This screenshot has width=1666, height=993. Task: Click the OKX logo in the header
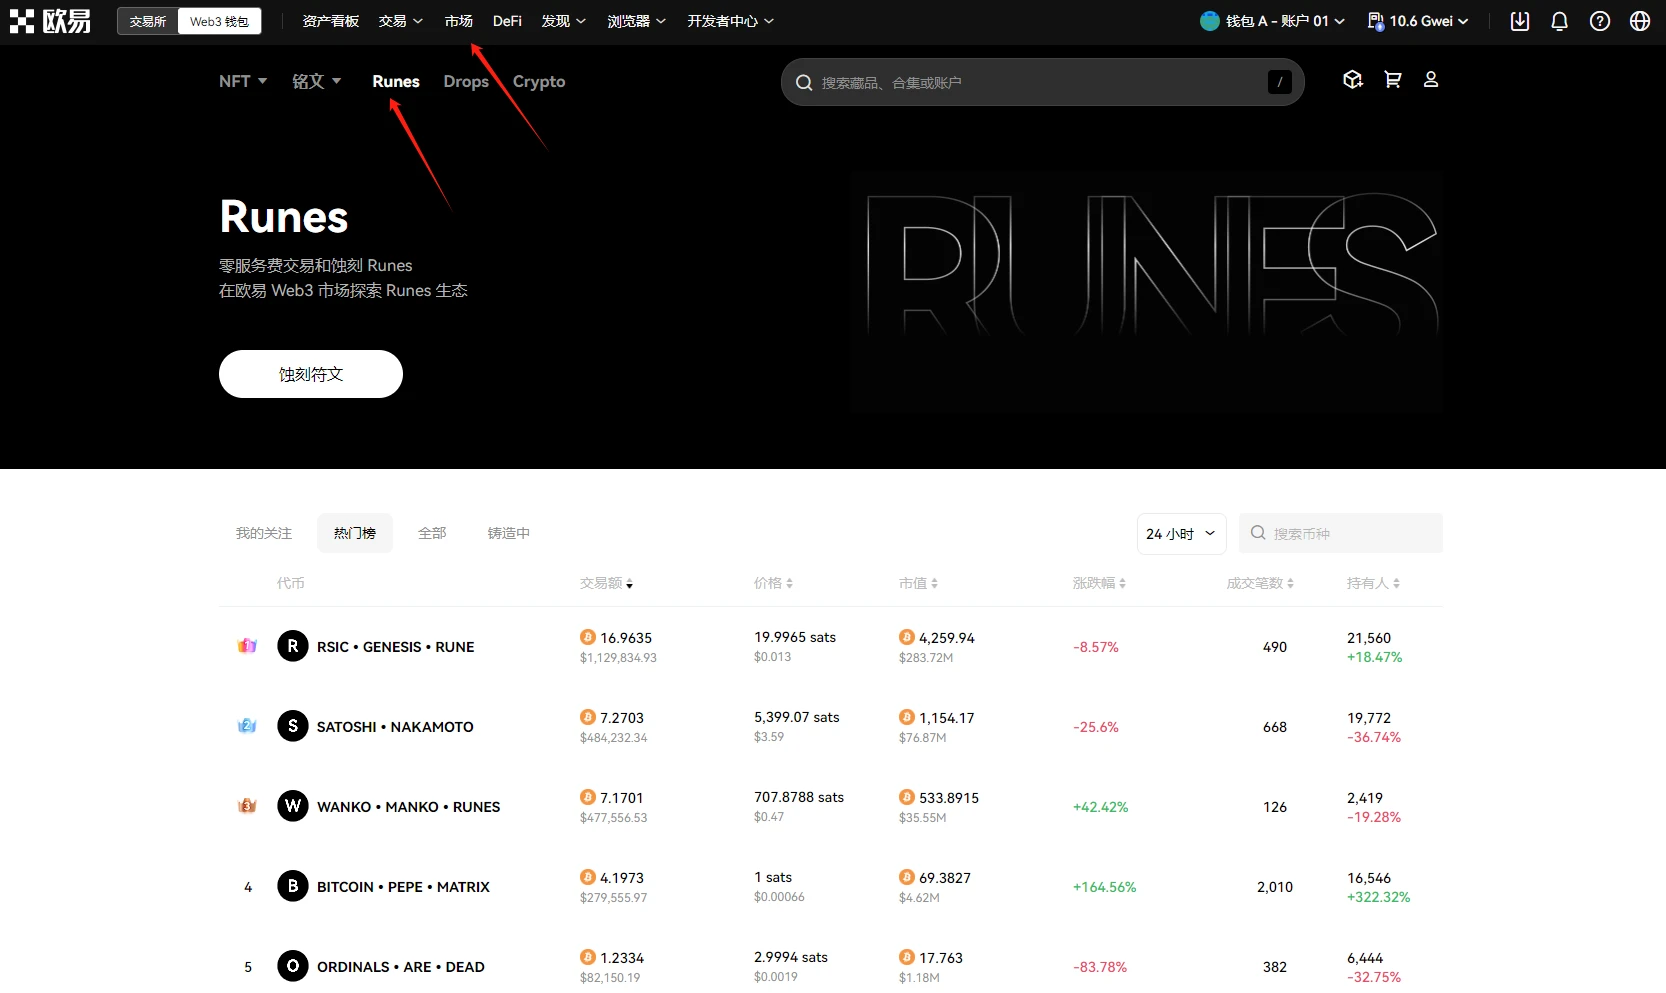[50, 21]
